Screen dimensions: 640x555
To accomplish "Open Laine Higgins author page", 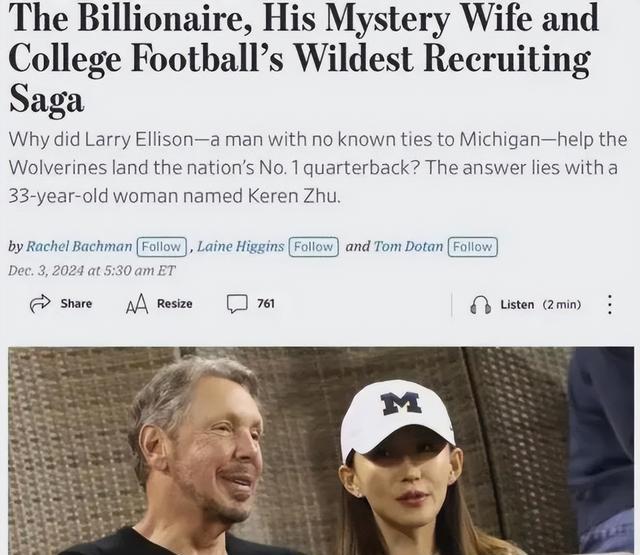I will tap(241, 246).
